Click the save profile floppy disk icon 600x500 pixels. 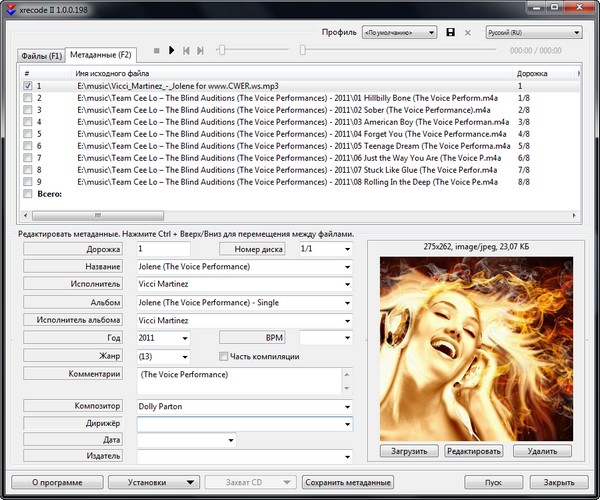[451, 33]
